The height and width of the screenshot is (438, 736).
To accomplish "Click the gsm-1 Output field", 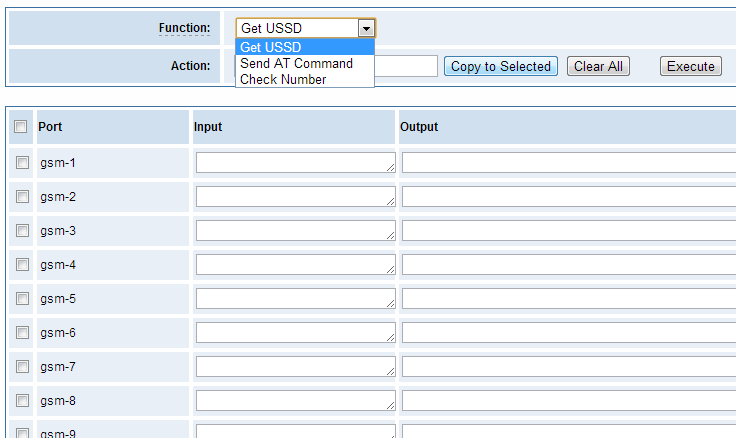I will click(569, 162).
